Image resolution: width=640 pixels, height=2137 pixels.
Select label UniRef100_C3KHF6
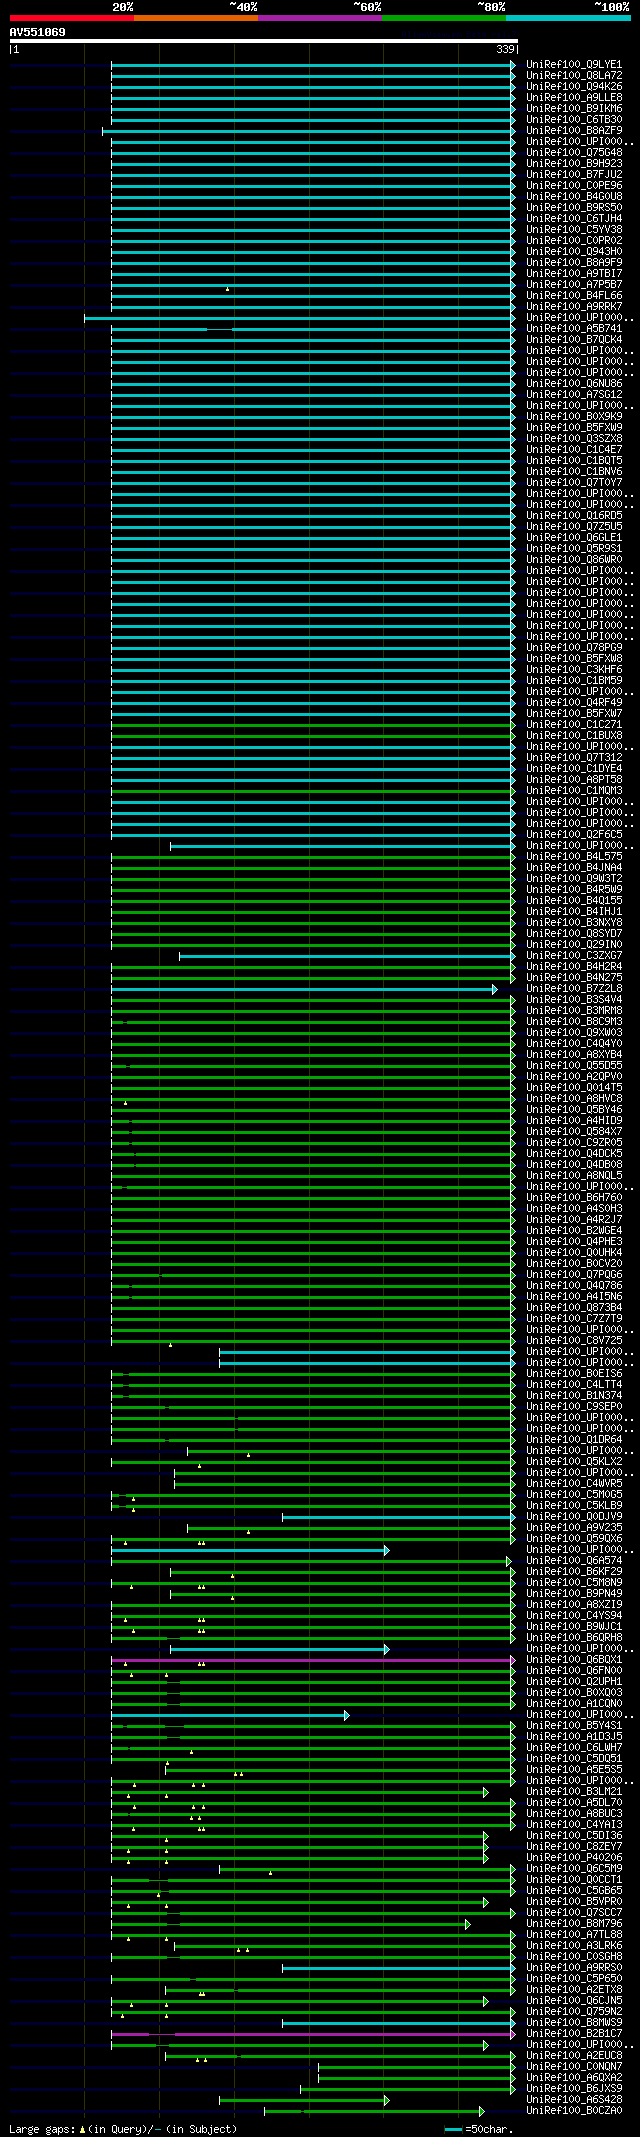tap(574, 670)
